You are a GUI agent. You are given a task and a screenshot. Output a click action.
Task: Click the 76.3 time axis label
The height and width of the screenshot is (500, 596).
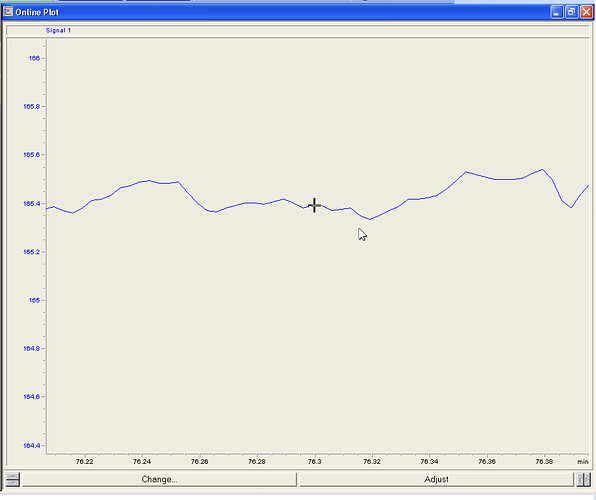tap(314, 462)
